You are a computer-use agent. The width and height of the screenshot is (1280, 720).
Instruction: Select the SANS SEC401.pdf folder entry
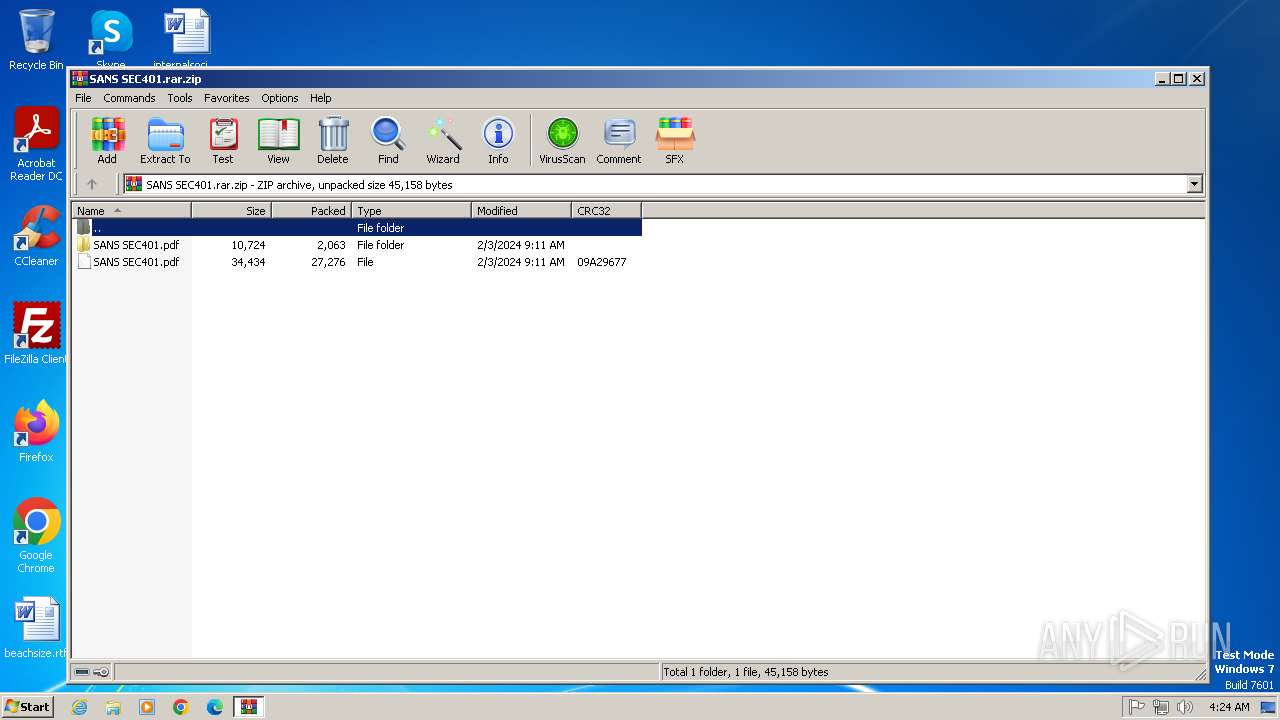(x=356, y=245)
